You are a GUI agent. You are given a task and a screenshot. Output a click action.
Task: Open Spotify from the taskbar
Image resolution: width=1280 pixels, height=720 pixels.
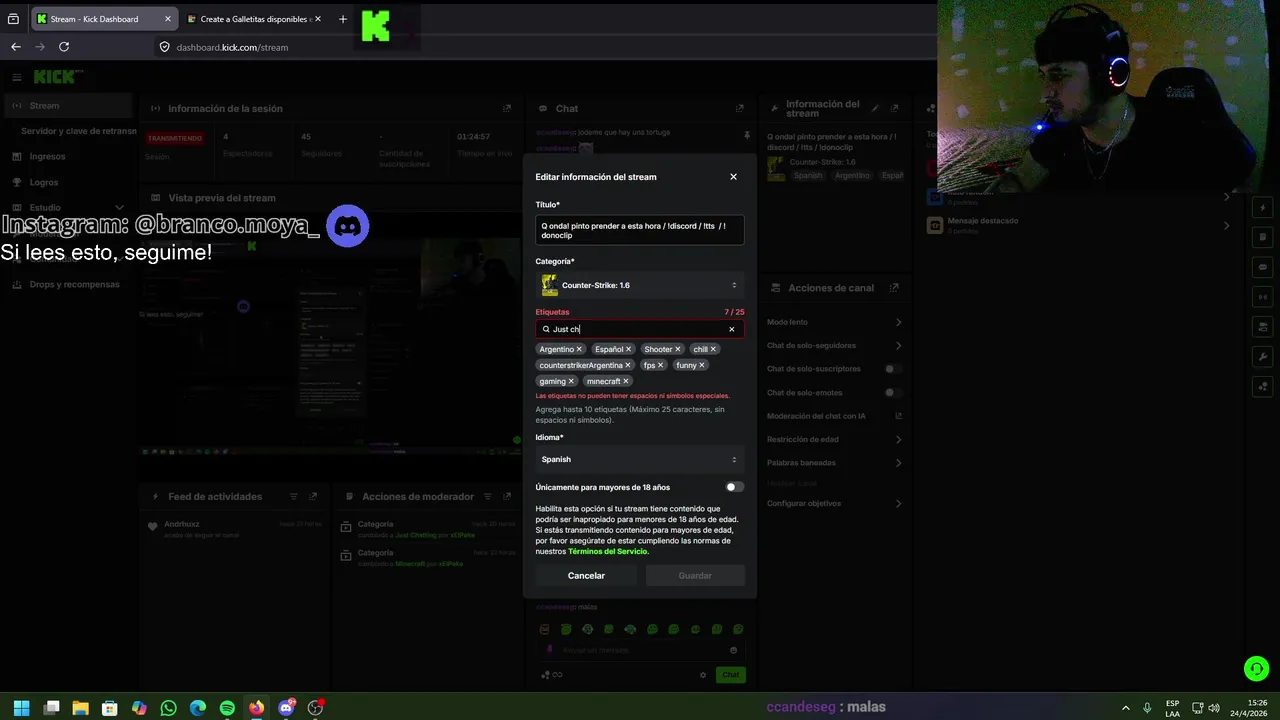coord(227,708)
